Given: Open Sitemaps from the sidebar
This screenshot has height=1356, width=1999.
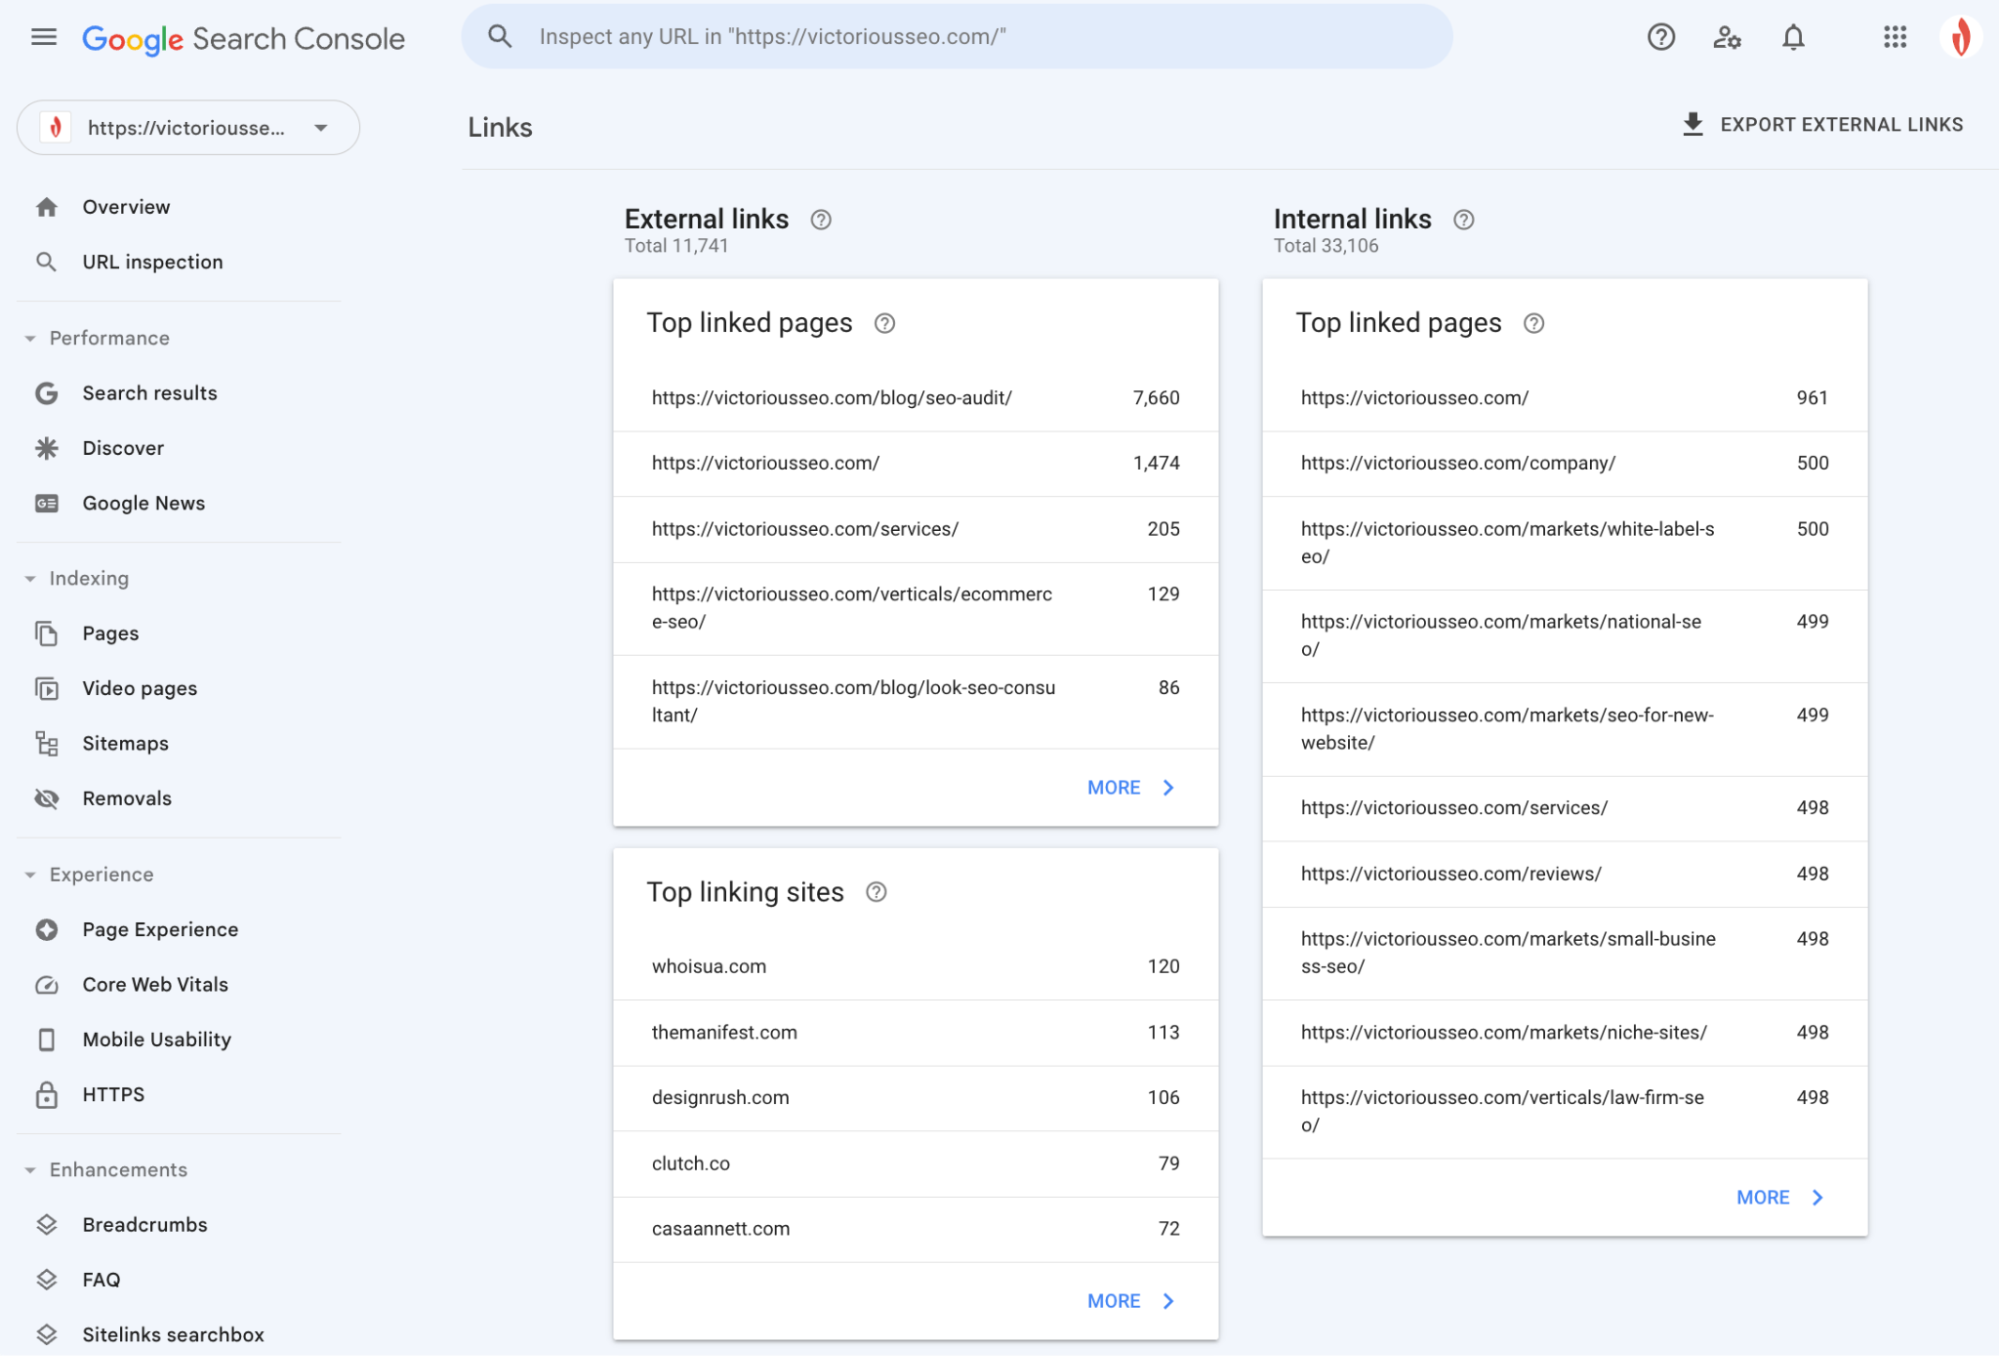Looking at the screenshot, I should tap(125, 743).
